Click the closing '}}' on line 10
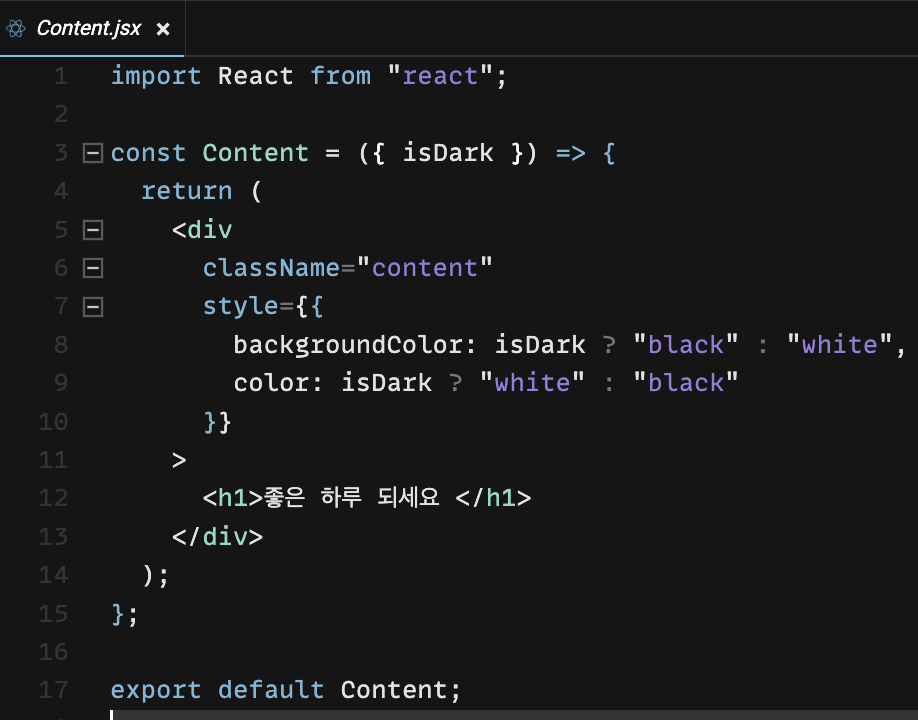918x720 pixels. click(x=217, y=421)
